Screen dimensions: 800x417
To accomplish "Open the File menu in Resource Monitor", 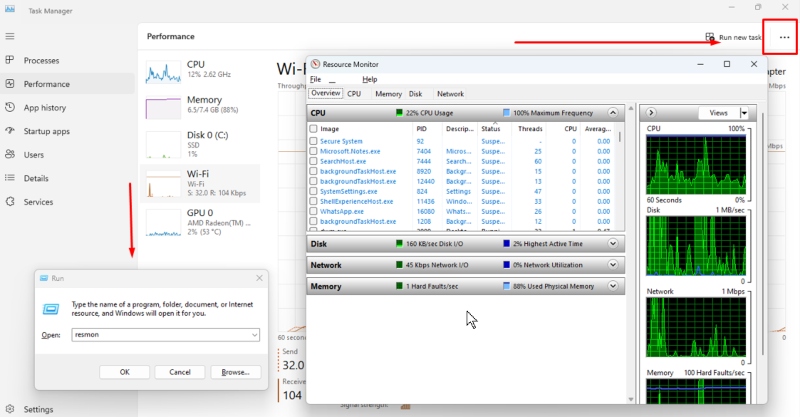I will pyautogui.click(x=315, y=79).
